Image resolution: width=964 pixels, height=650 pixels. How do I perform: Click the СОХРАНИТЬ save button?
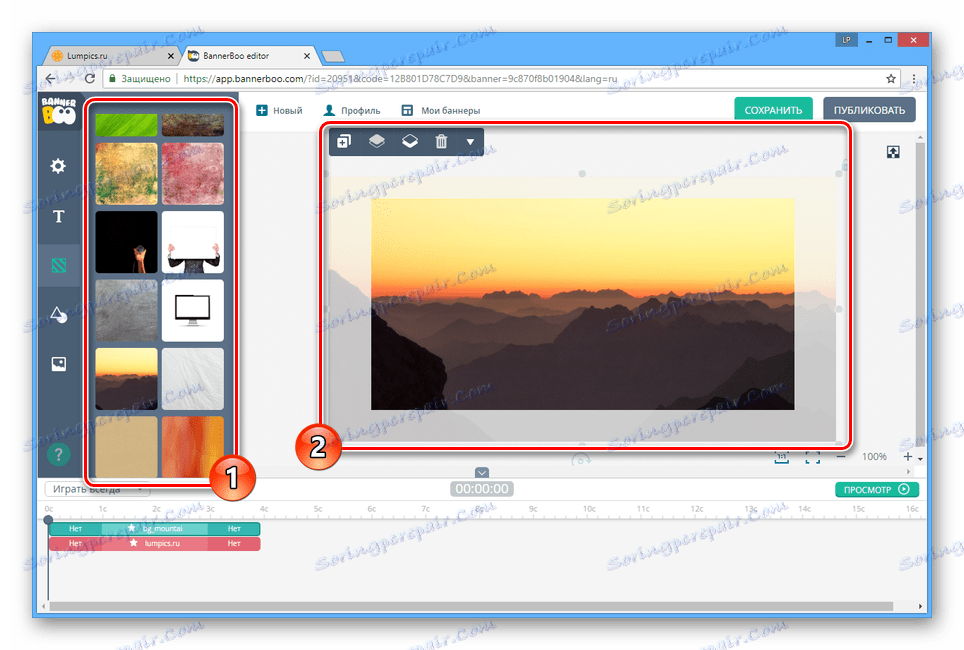point(773,109)
